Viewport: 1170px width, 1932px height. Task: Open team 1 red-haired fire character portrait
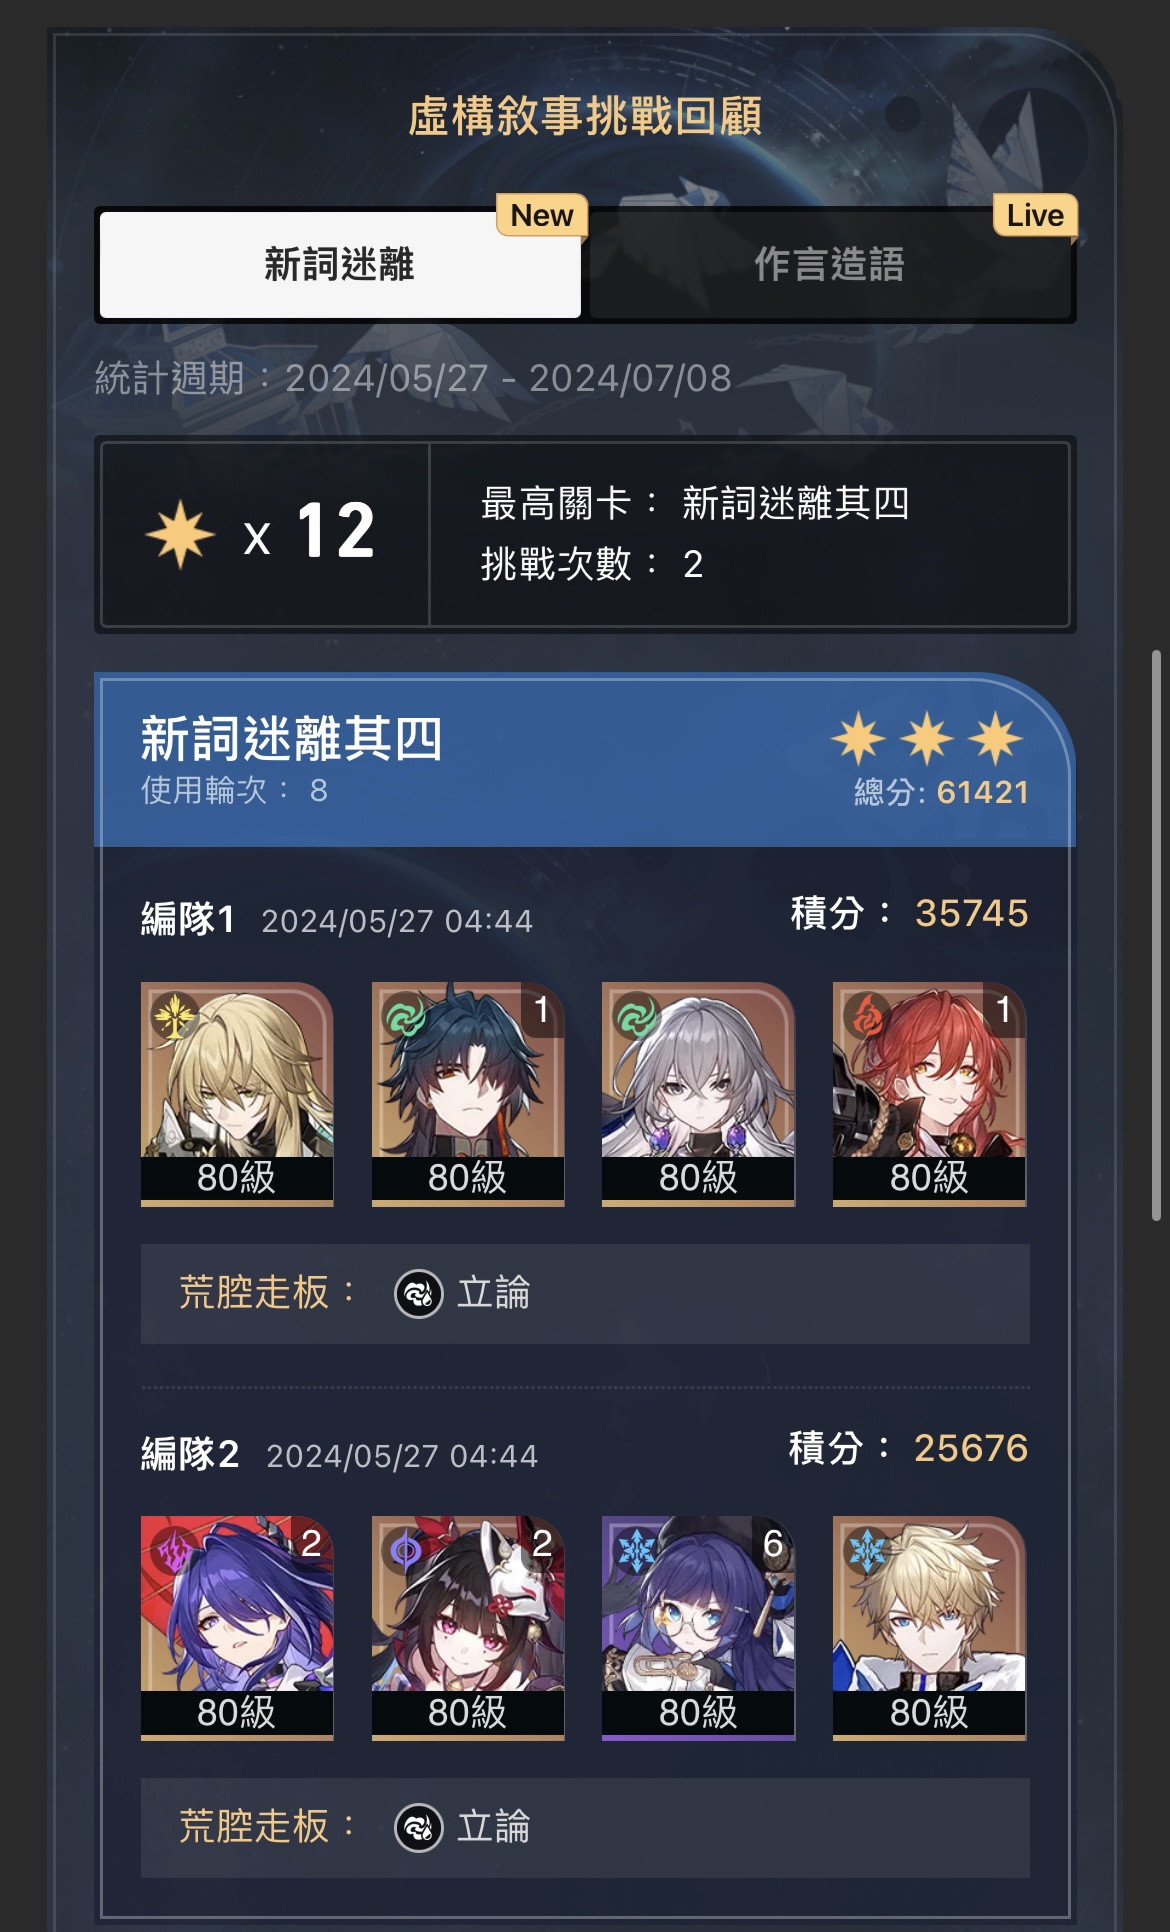tap(929, 1094)
